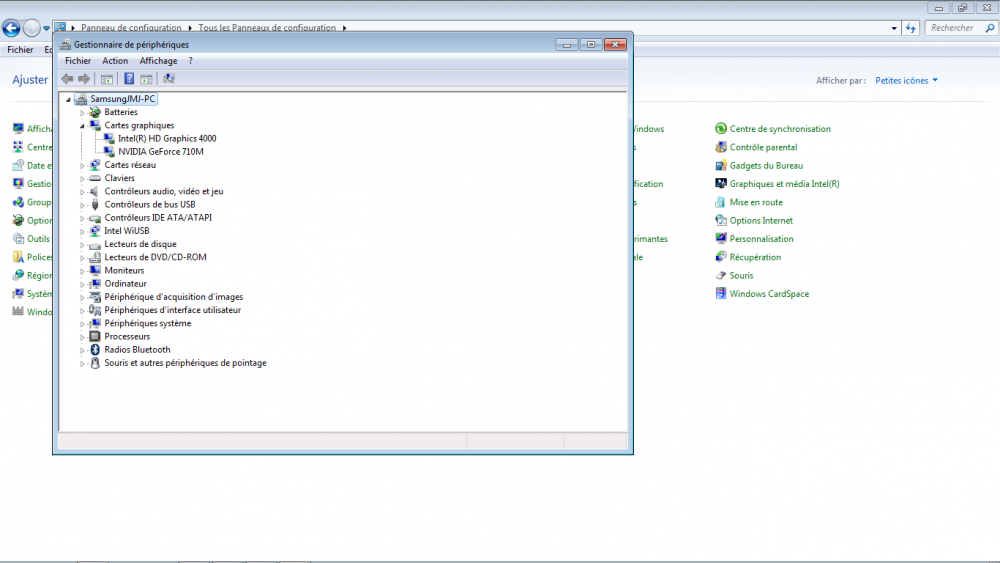Click the show/hide console tree toolbar icon
The height and width of the screenshot is (563, 1000).
[106, 79]
